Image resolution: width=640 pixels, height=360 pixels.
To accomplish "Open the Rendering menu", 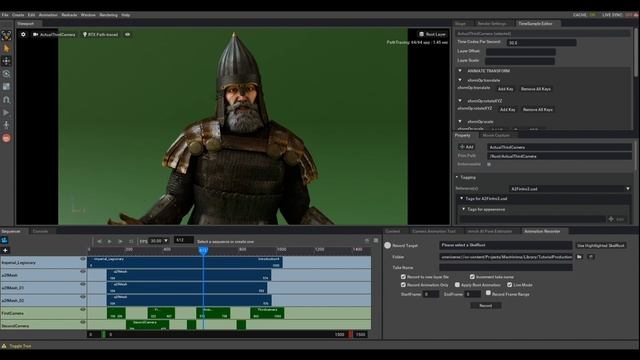I will point(108,15).
